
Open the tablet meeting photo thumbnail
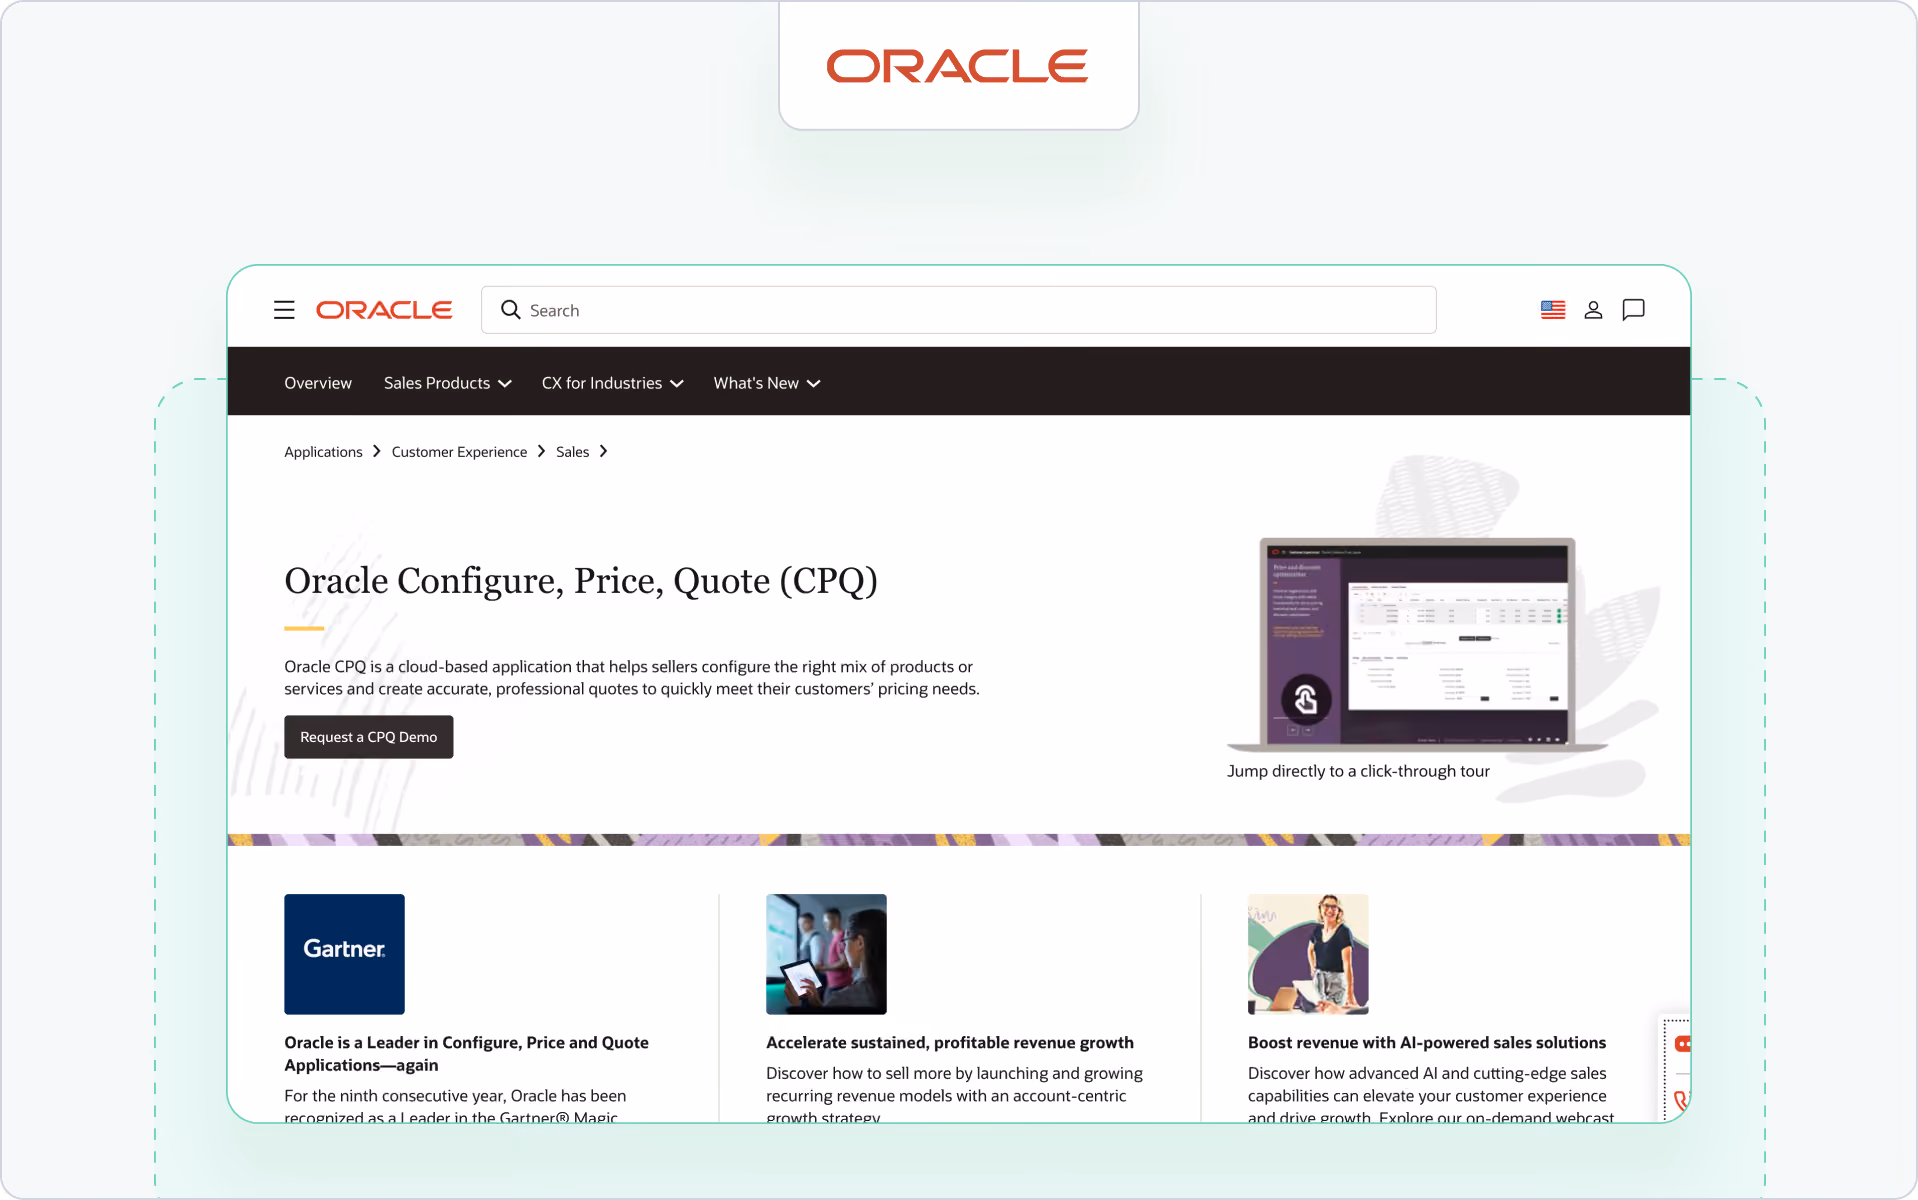(x=826, y=954)
